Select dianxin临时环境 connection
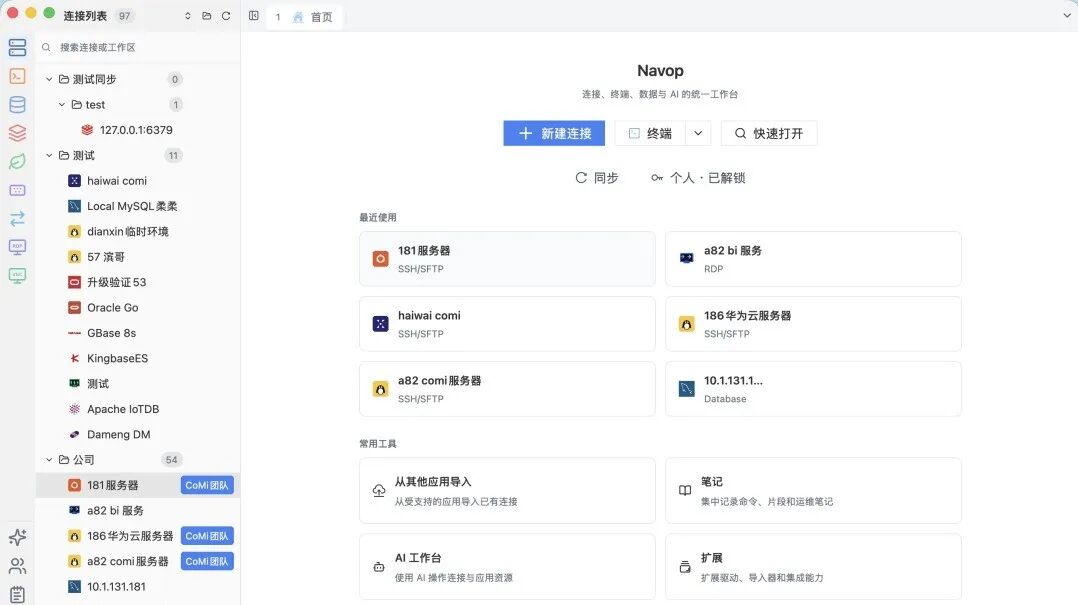This screenshot has height=605, width=1078. [138, 232]
